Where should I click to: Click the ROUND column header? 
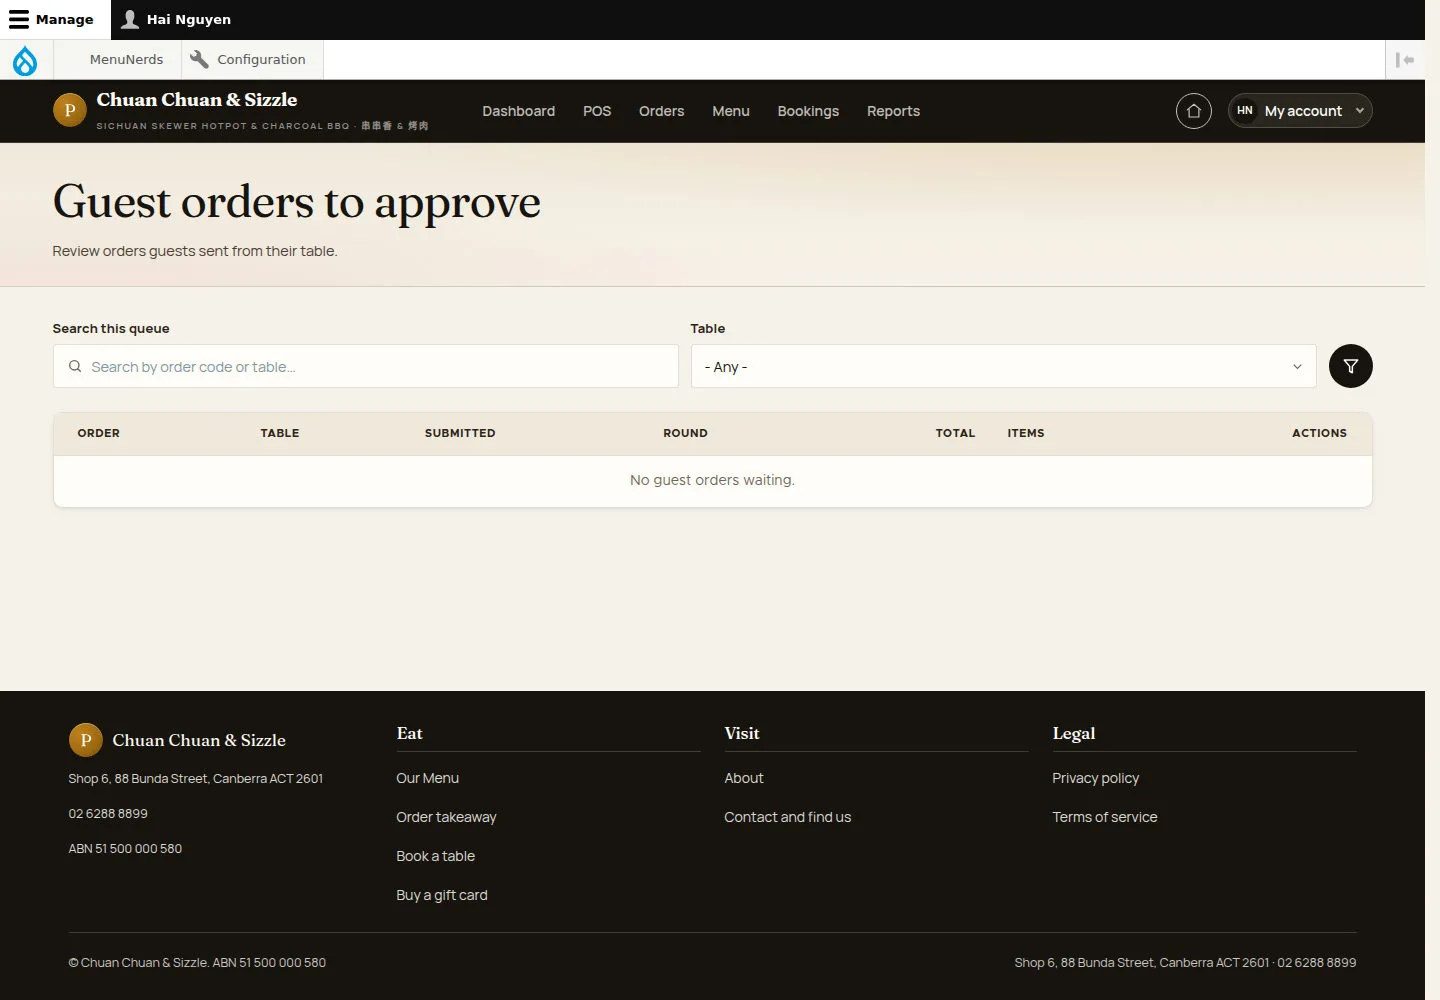pos(685,433)
